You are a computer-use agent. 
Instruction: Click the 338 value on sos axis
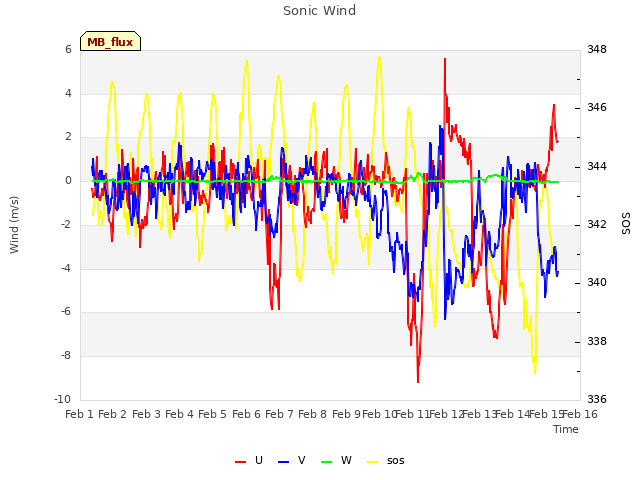pos(597,341)
